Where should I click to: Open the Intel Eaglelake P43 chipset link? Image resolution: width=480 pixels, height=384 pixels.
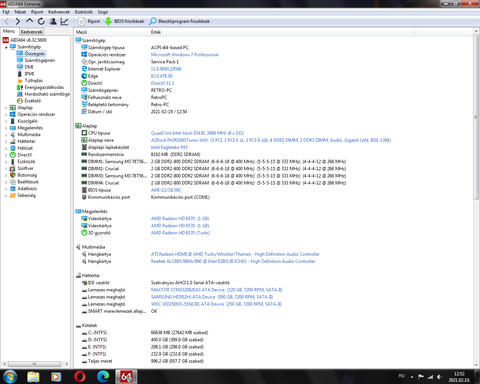tap(169, 147)
